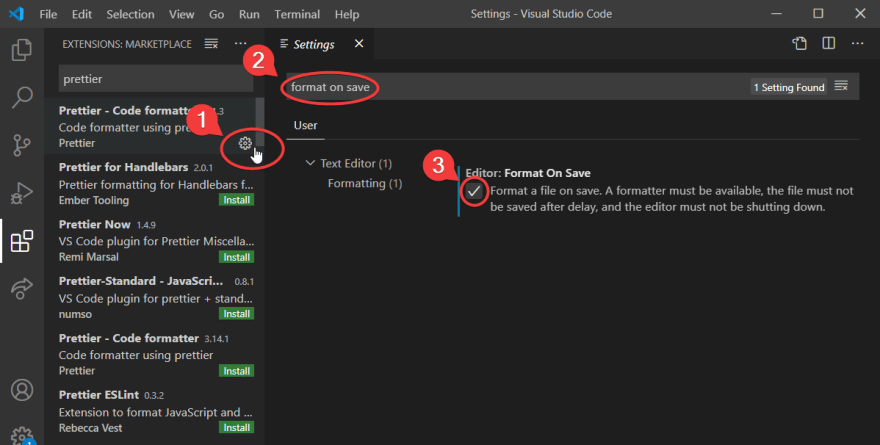The height and width of the screenshot is (445, 880).
Task: Install the Prettier ESLint extension
Action: click(x=236, y=427)
